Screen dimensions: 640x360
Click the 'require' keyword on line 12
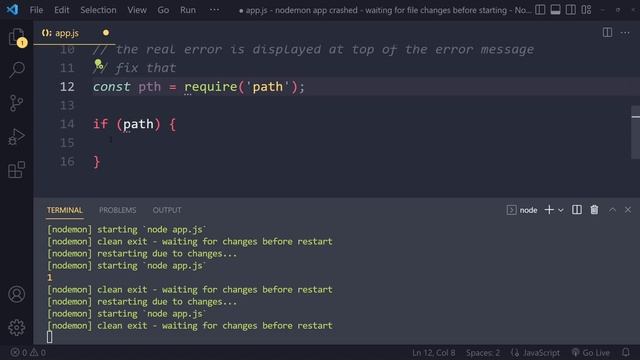(x=211, y=87)
